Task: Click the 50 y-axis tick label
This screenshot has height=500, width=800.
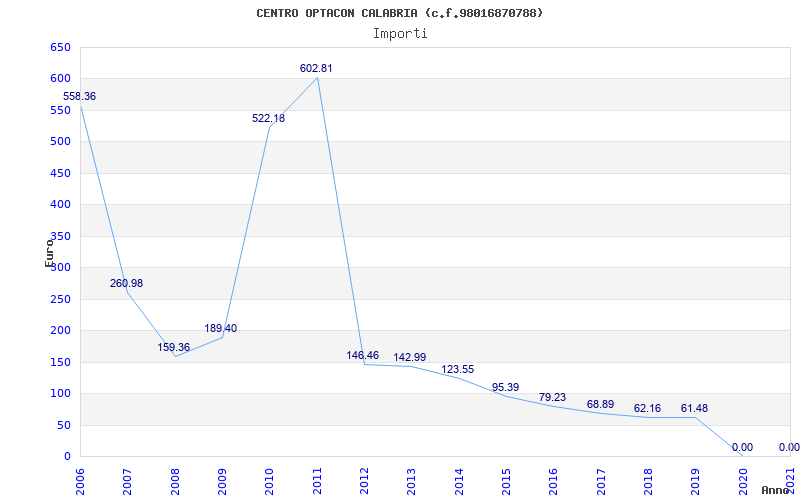Action: (x=63, y=425)
